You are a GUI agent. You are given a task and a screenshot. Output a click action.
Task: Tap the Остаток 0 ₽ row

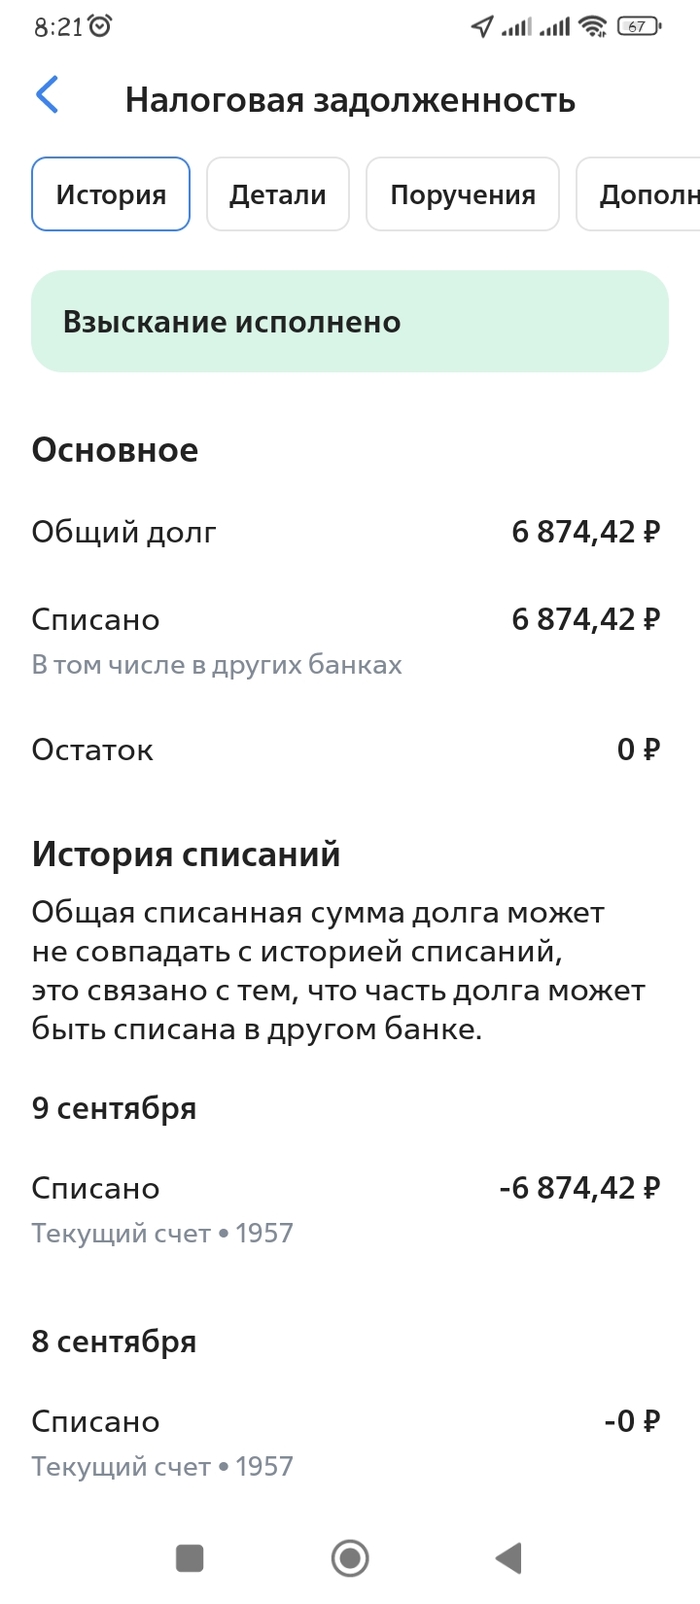[x=345, y=749]
